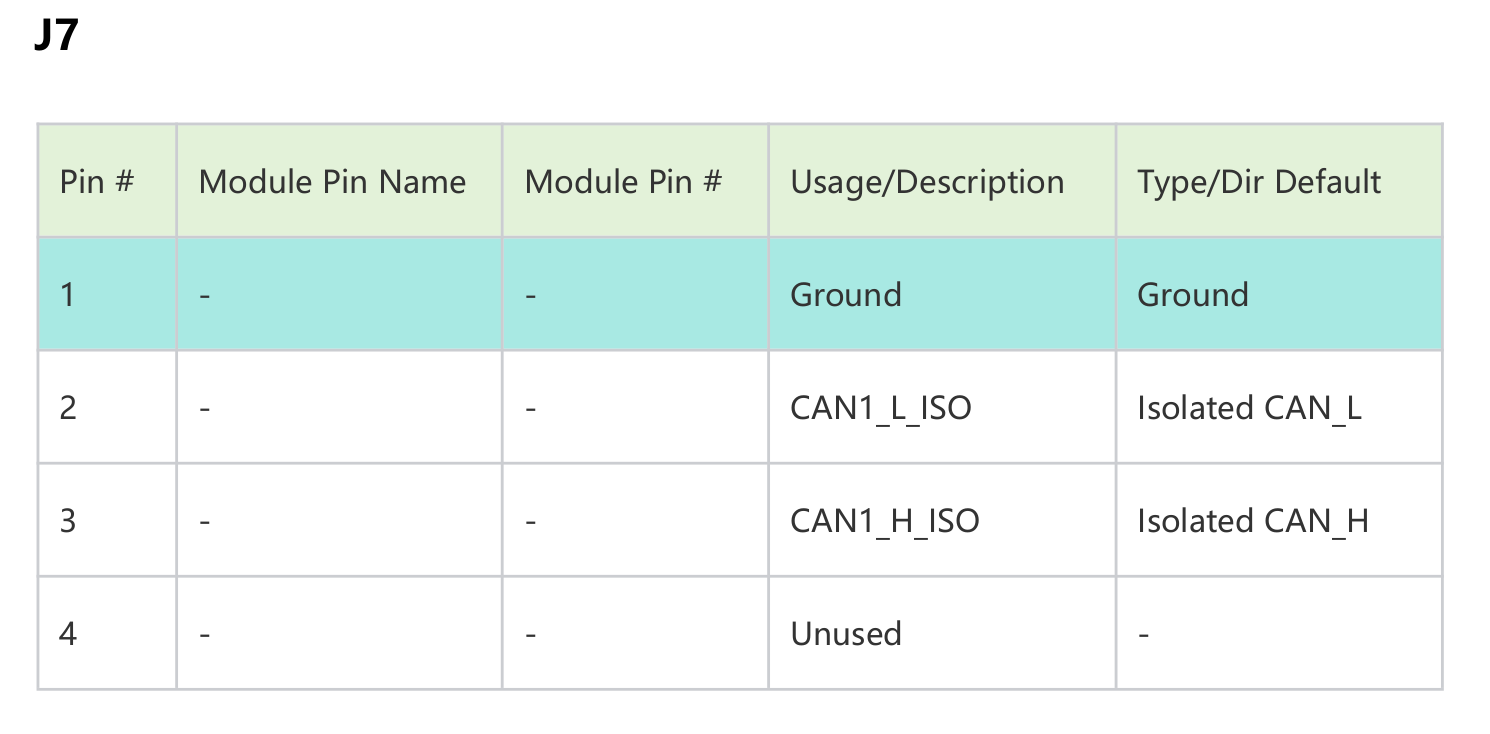Click the Isolated CAN_H cell
Screen dimensions: 1490x734
1253,521
